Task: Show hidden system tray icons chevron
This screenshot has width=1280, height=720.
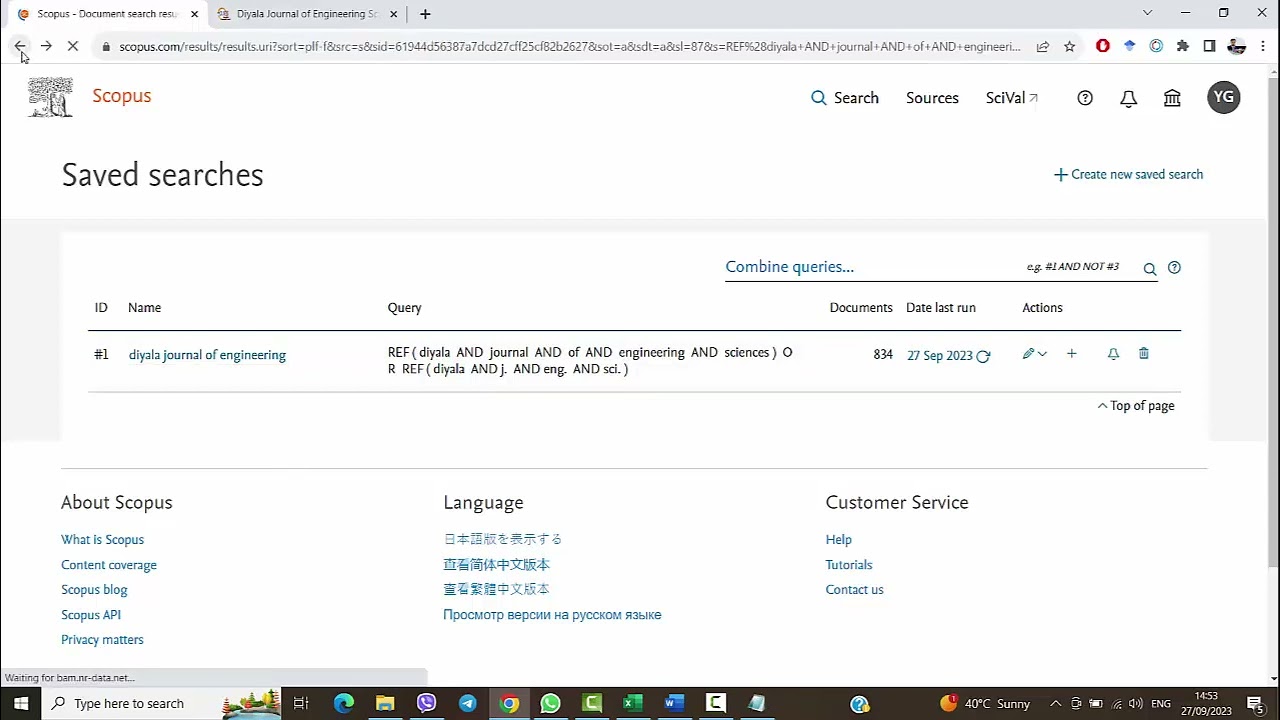Action: tap(1054, 703)
